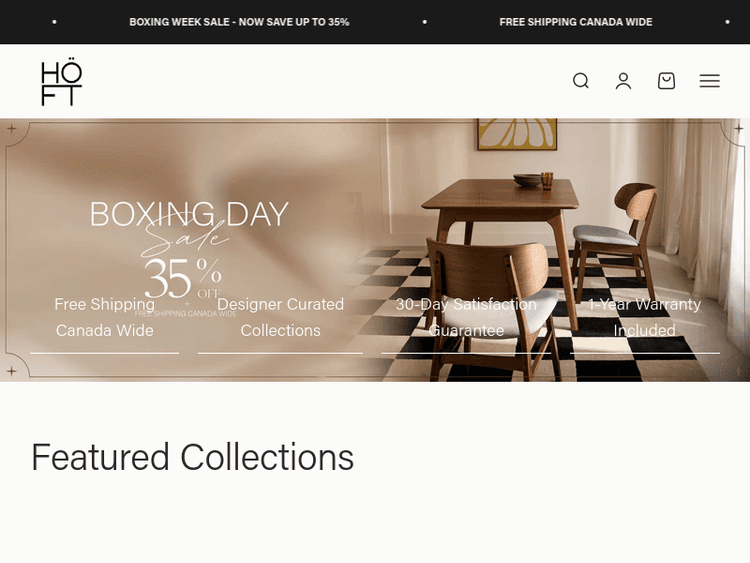
Task: Click the Boxing Week Sale announcement
Action: point(239,22)
